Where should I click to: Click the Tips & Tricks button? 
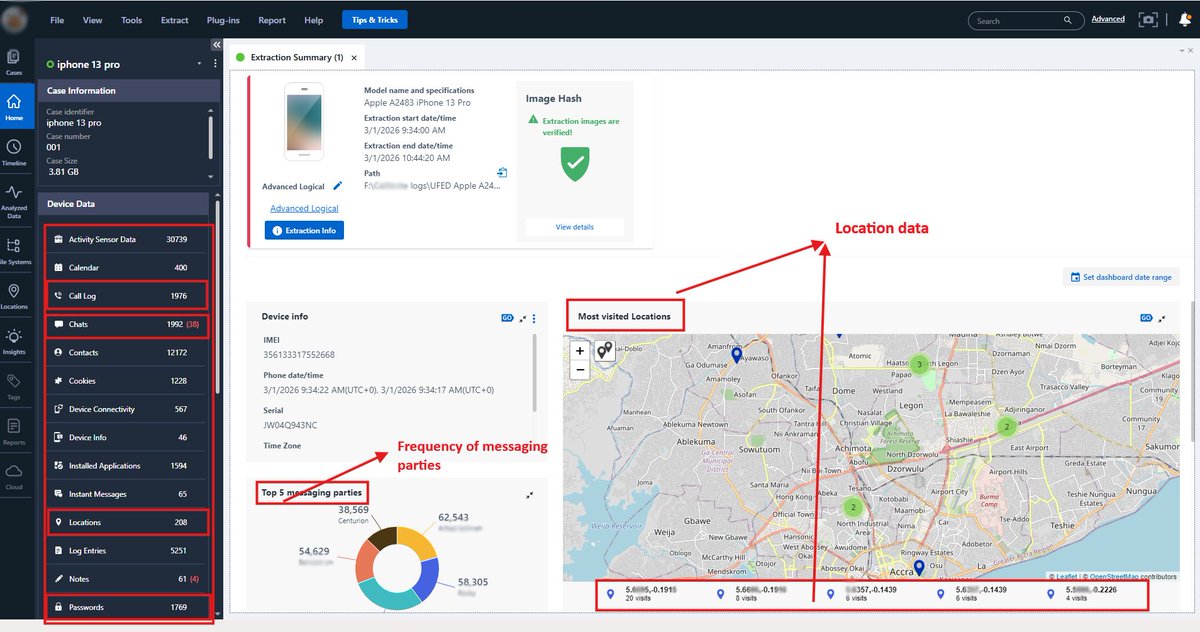pos(374,20)
